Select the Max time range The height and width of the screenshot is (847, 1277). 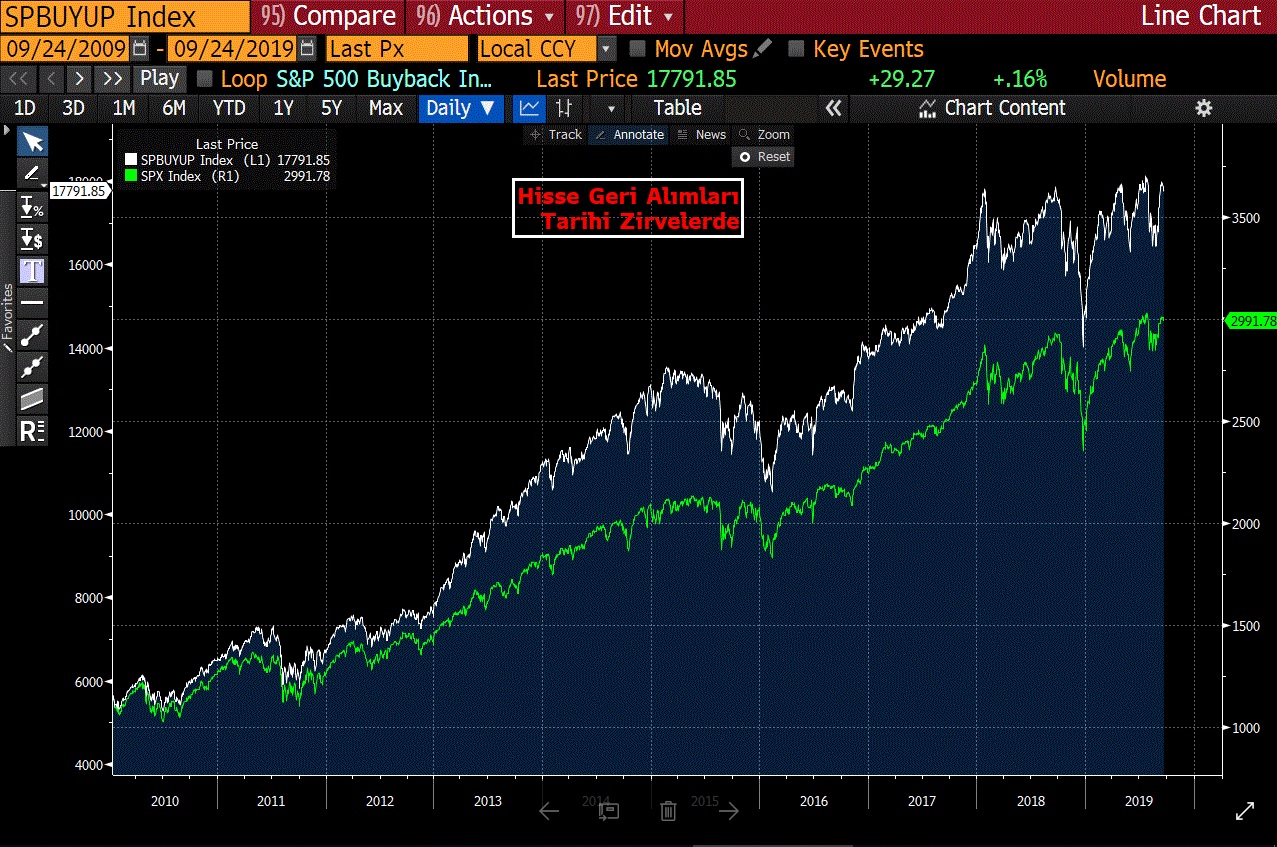point(386,108)
